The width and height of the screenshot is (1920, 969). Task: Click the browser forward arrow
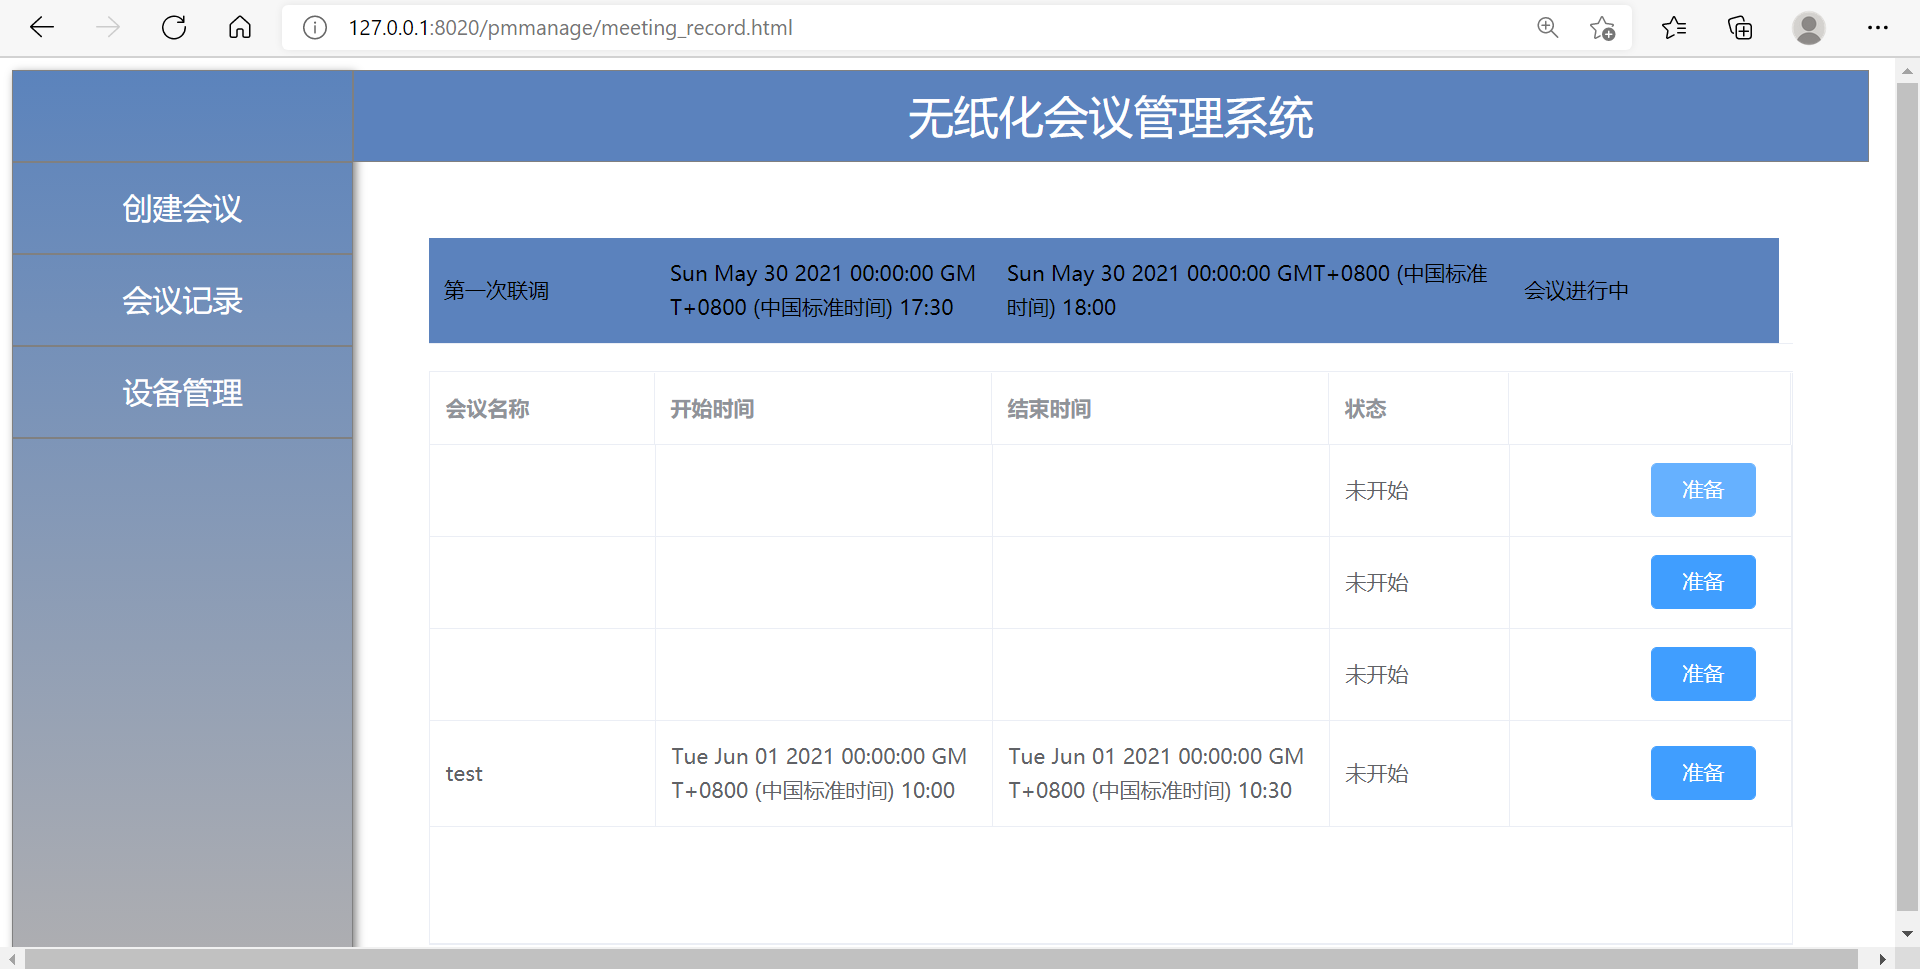[x=108, y=27]
